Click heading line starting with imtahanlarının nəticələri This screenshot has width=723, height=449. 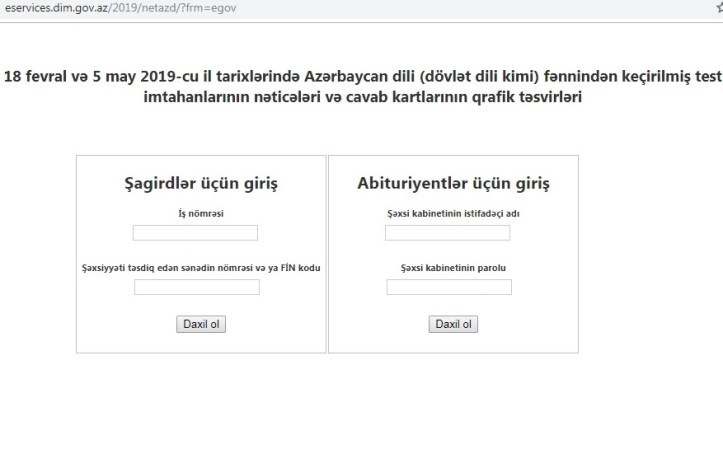[362, 98]
